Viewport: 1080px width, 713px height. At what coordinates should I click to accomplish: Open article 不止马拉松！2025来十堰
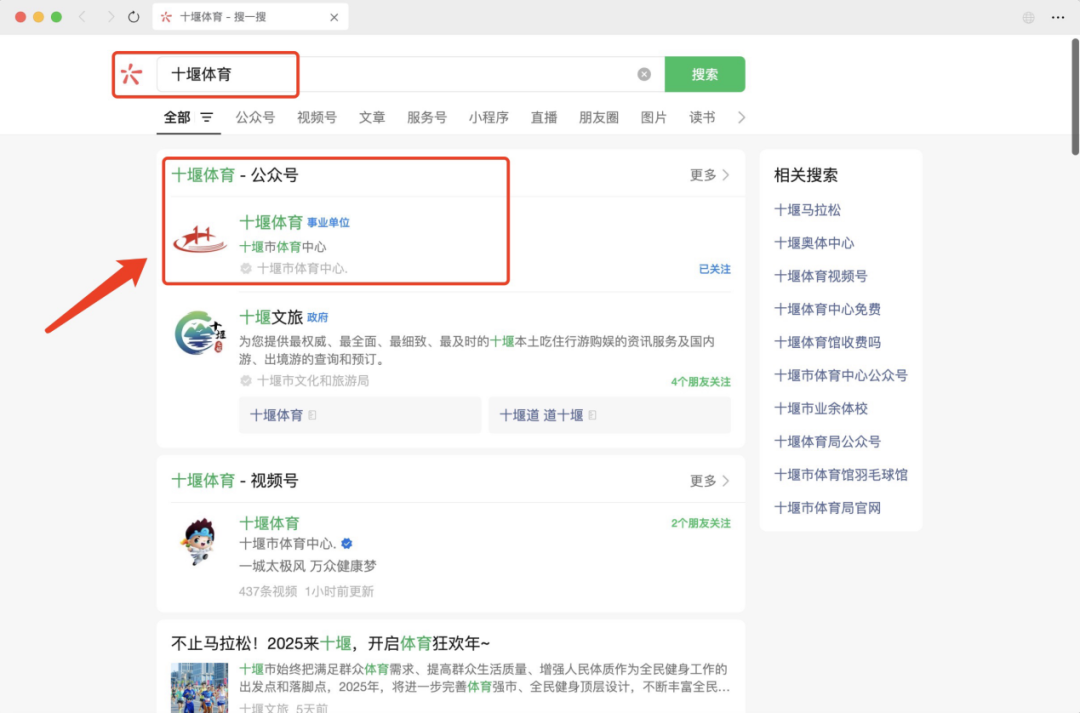(331, 643)
